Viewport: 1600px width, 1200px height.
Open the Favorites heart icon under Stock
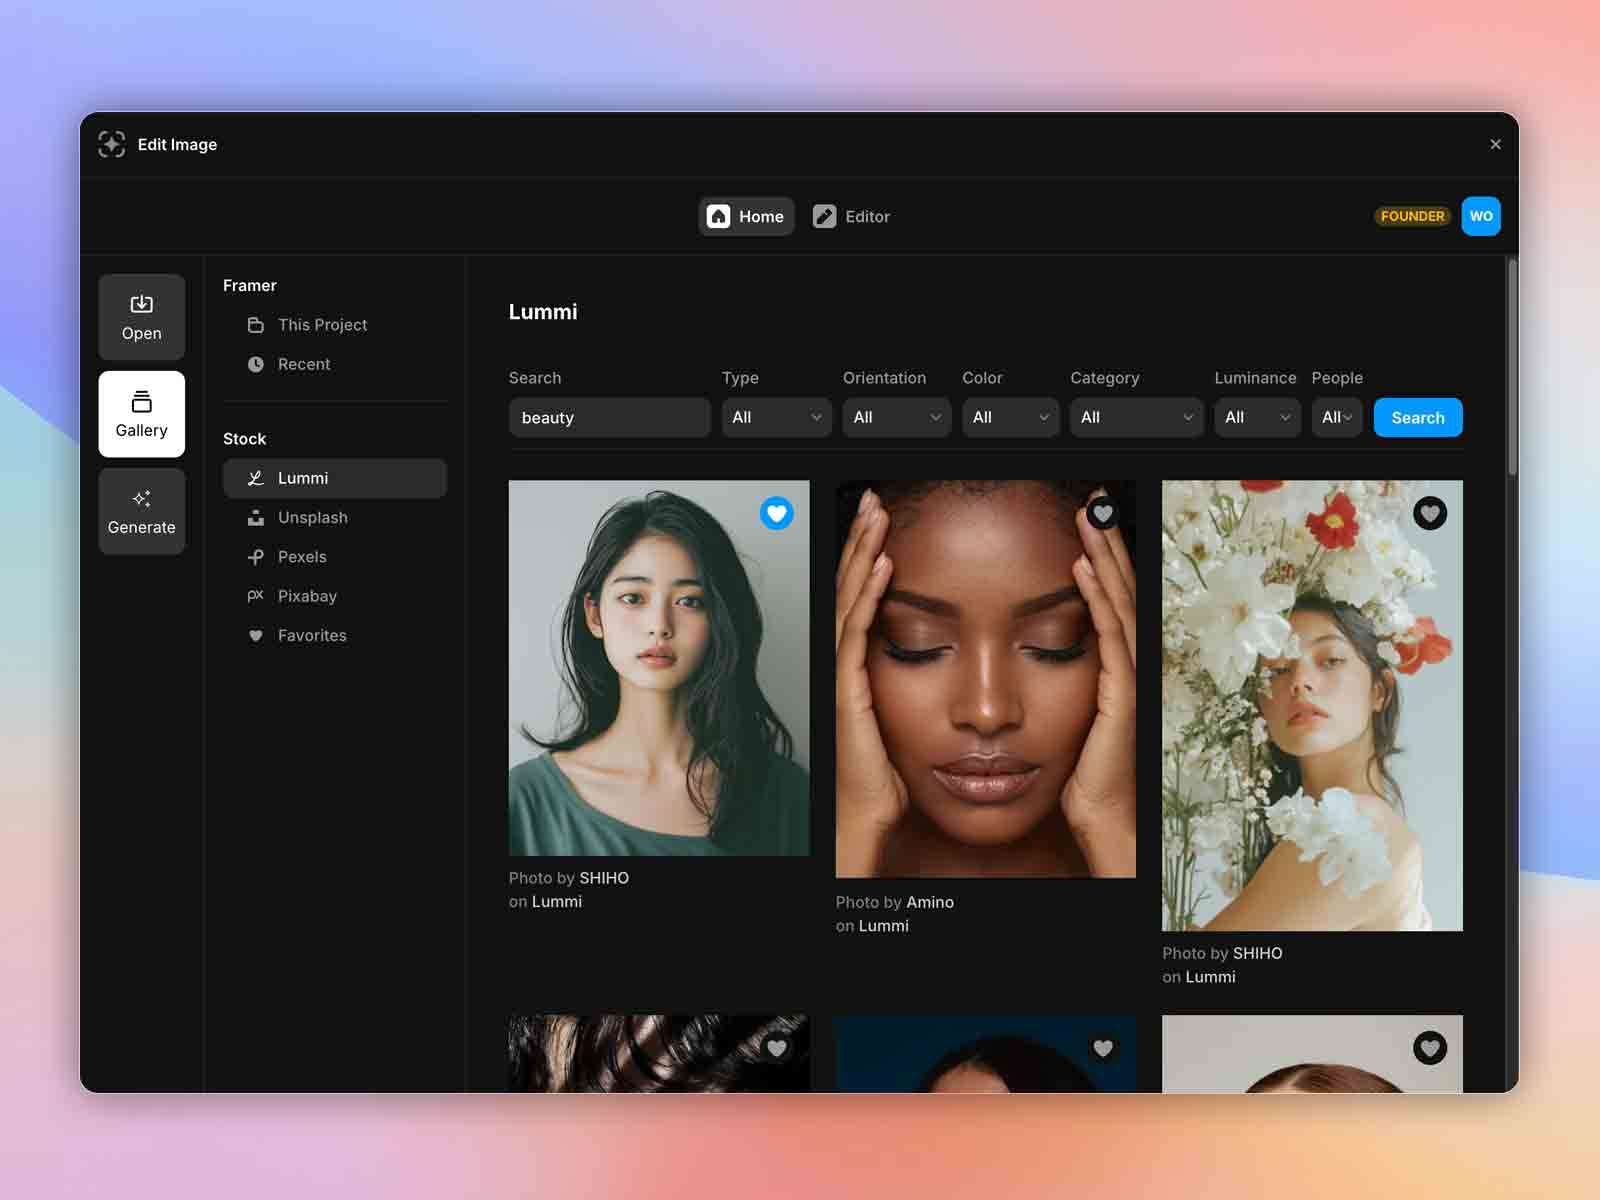click(256, 635)
